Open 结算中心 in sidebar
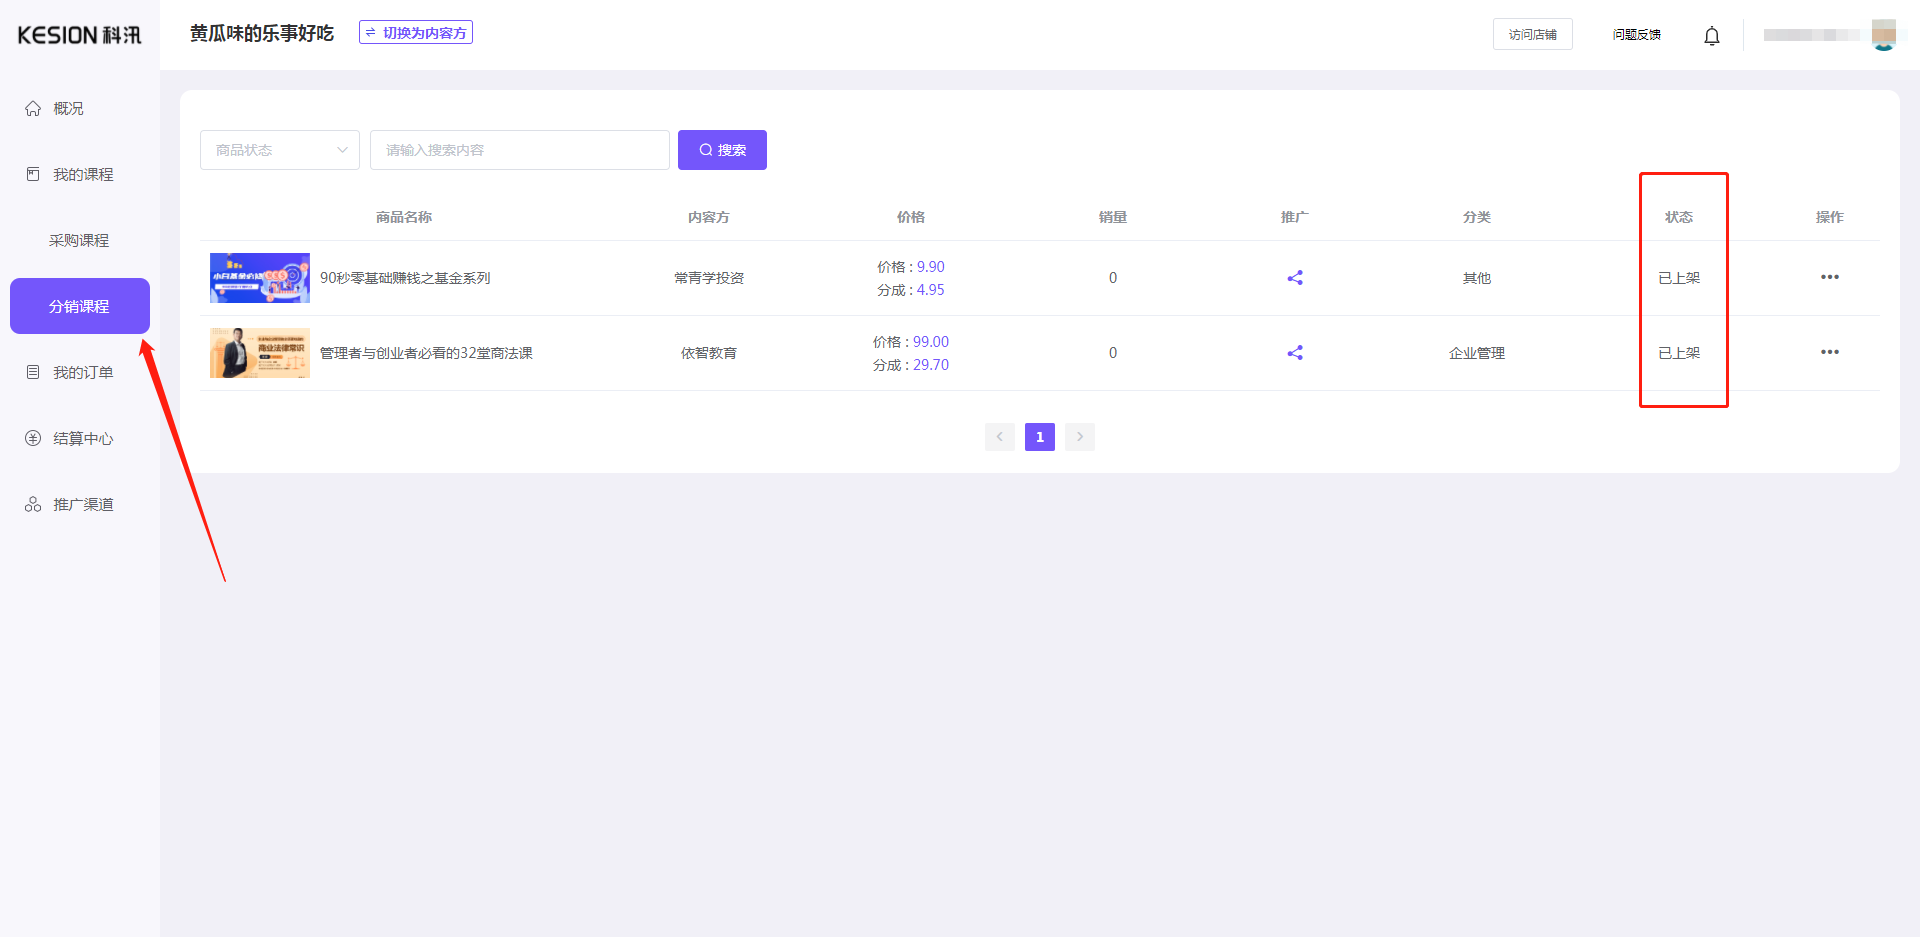Image resolution: width=1920 pixels, height=937 pixels. (x=82, y=438)
